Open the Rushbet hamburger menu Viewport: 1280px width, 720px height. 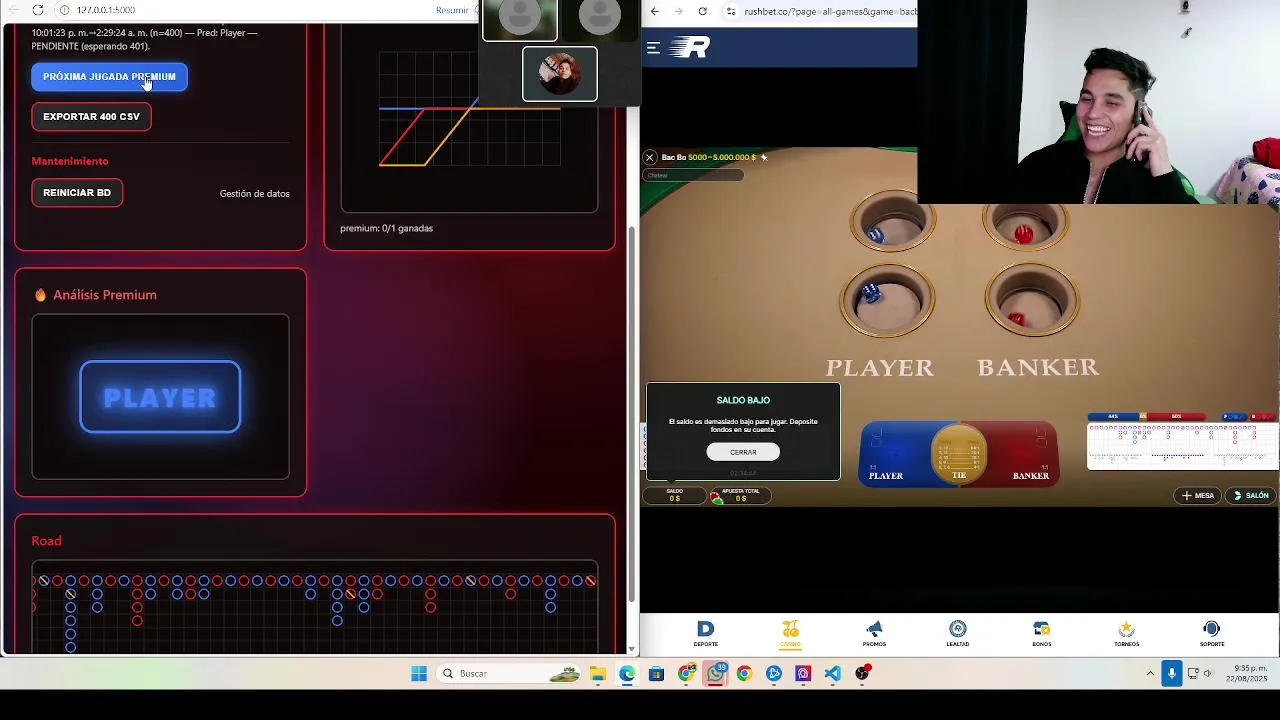click(653, 47)
